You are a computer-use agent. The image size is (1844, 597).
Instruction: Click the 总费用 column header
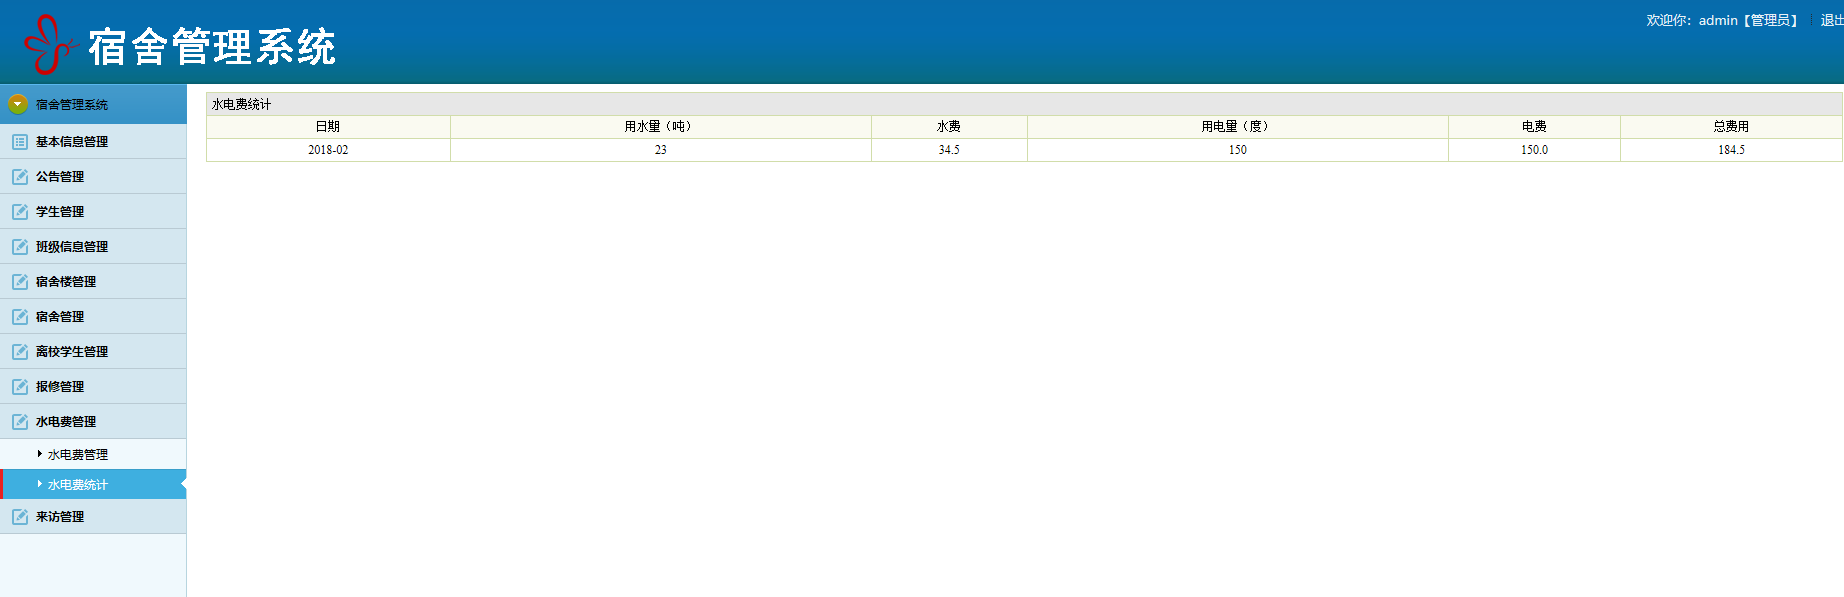tap(1731, 126)
